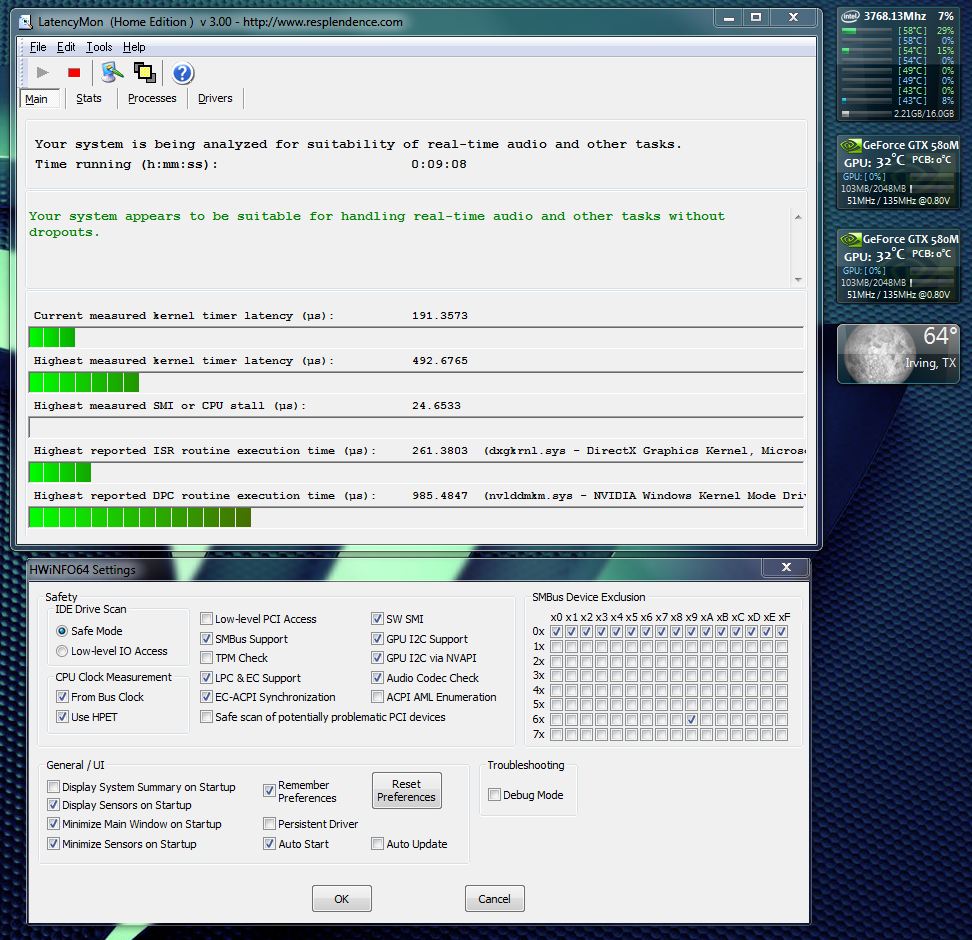The width and height of the screenshot is (972, 940).
Task: Toggle Remember Preferences checkbox
Action: tap(269, 791)
